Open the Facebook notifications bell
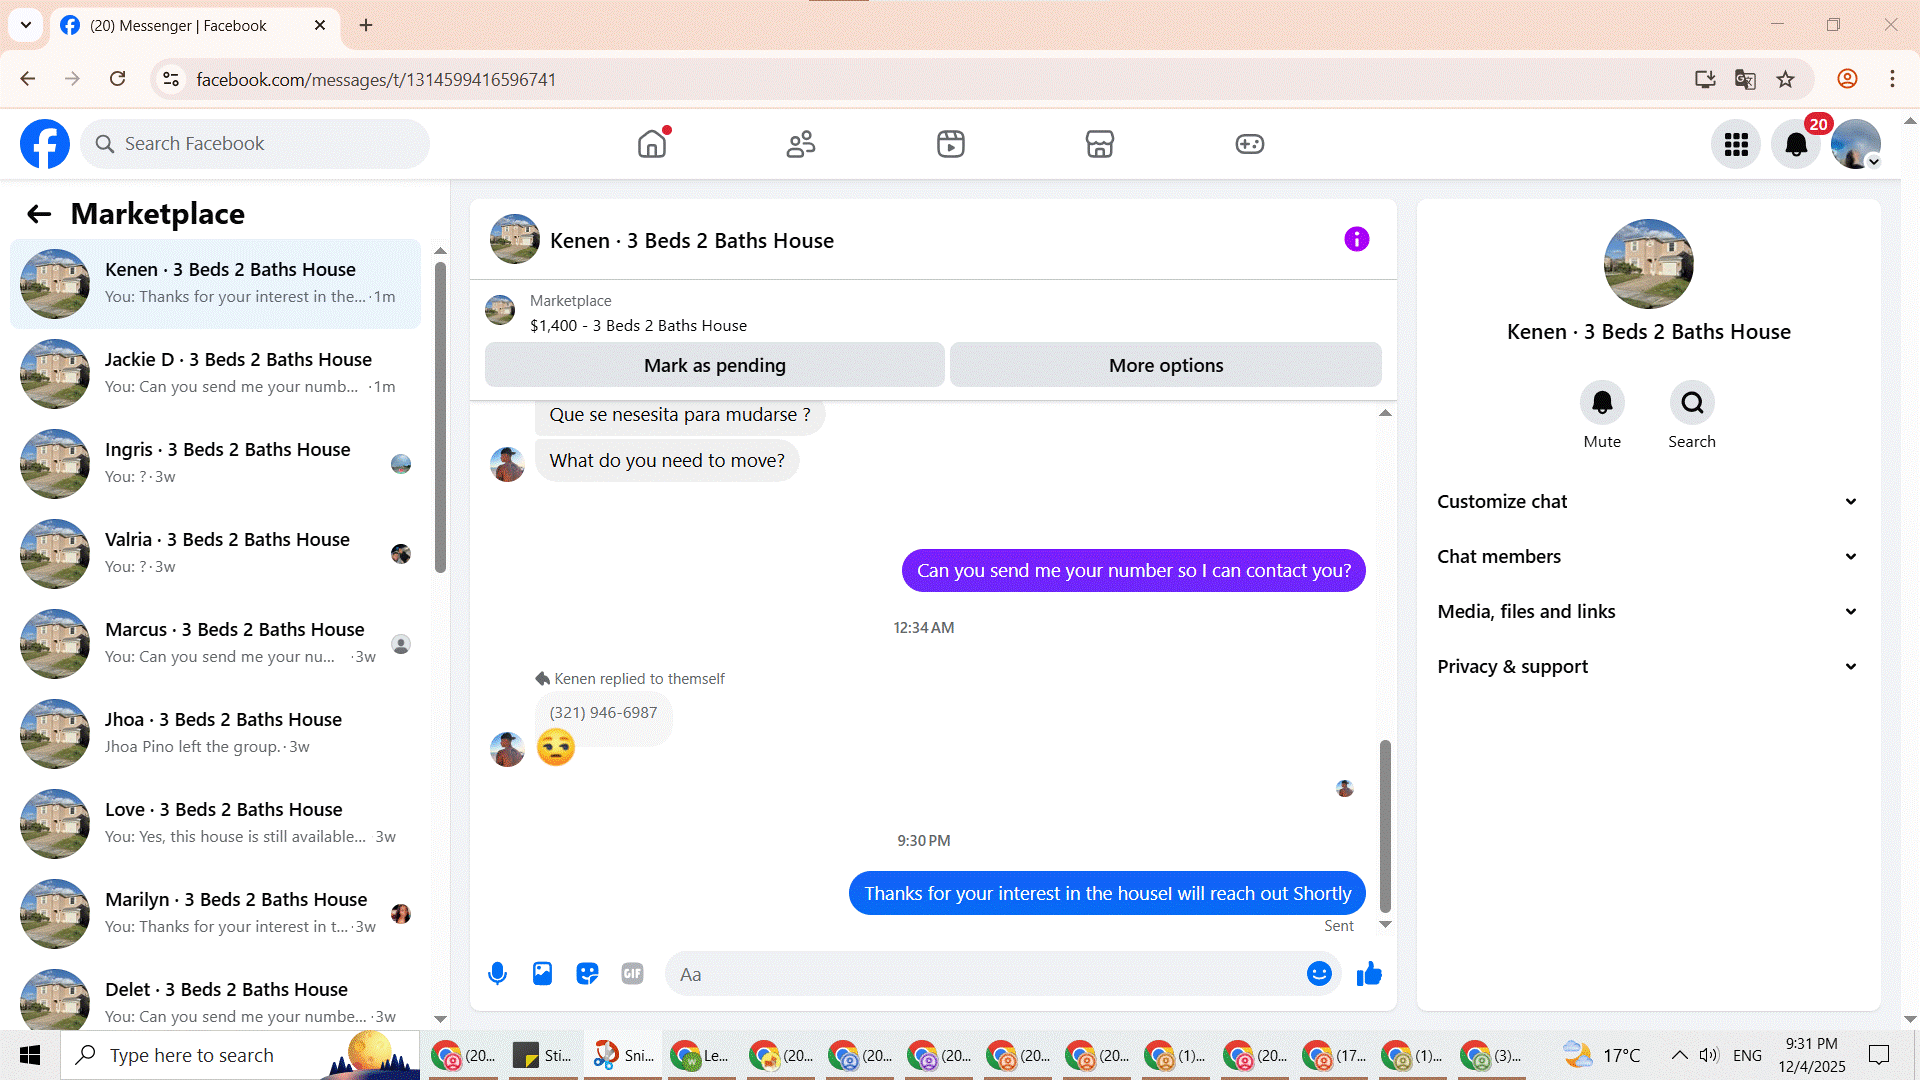Viewport: 1920px width, 1080px height. (x=1796, y=144)
